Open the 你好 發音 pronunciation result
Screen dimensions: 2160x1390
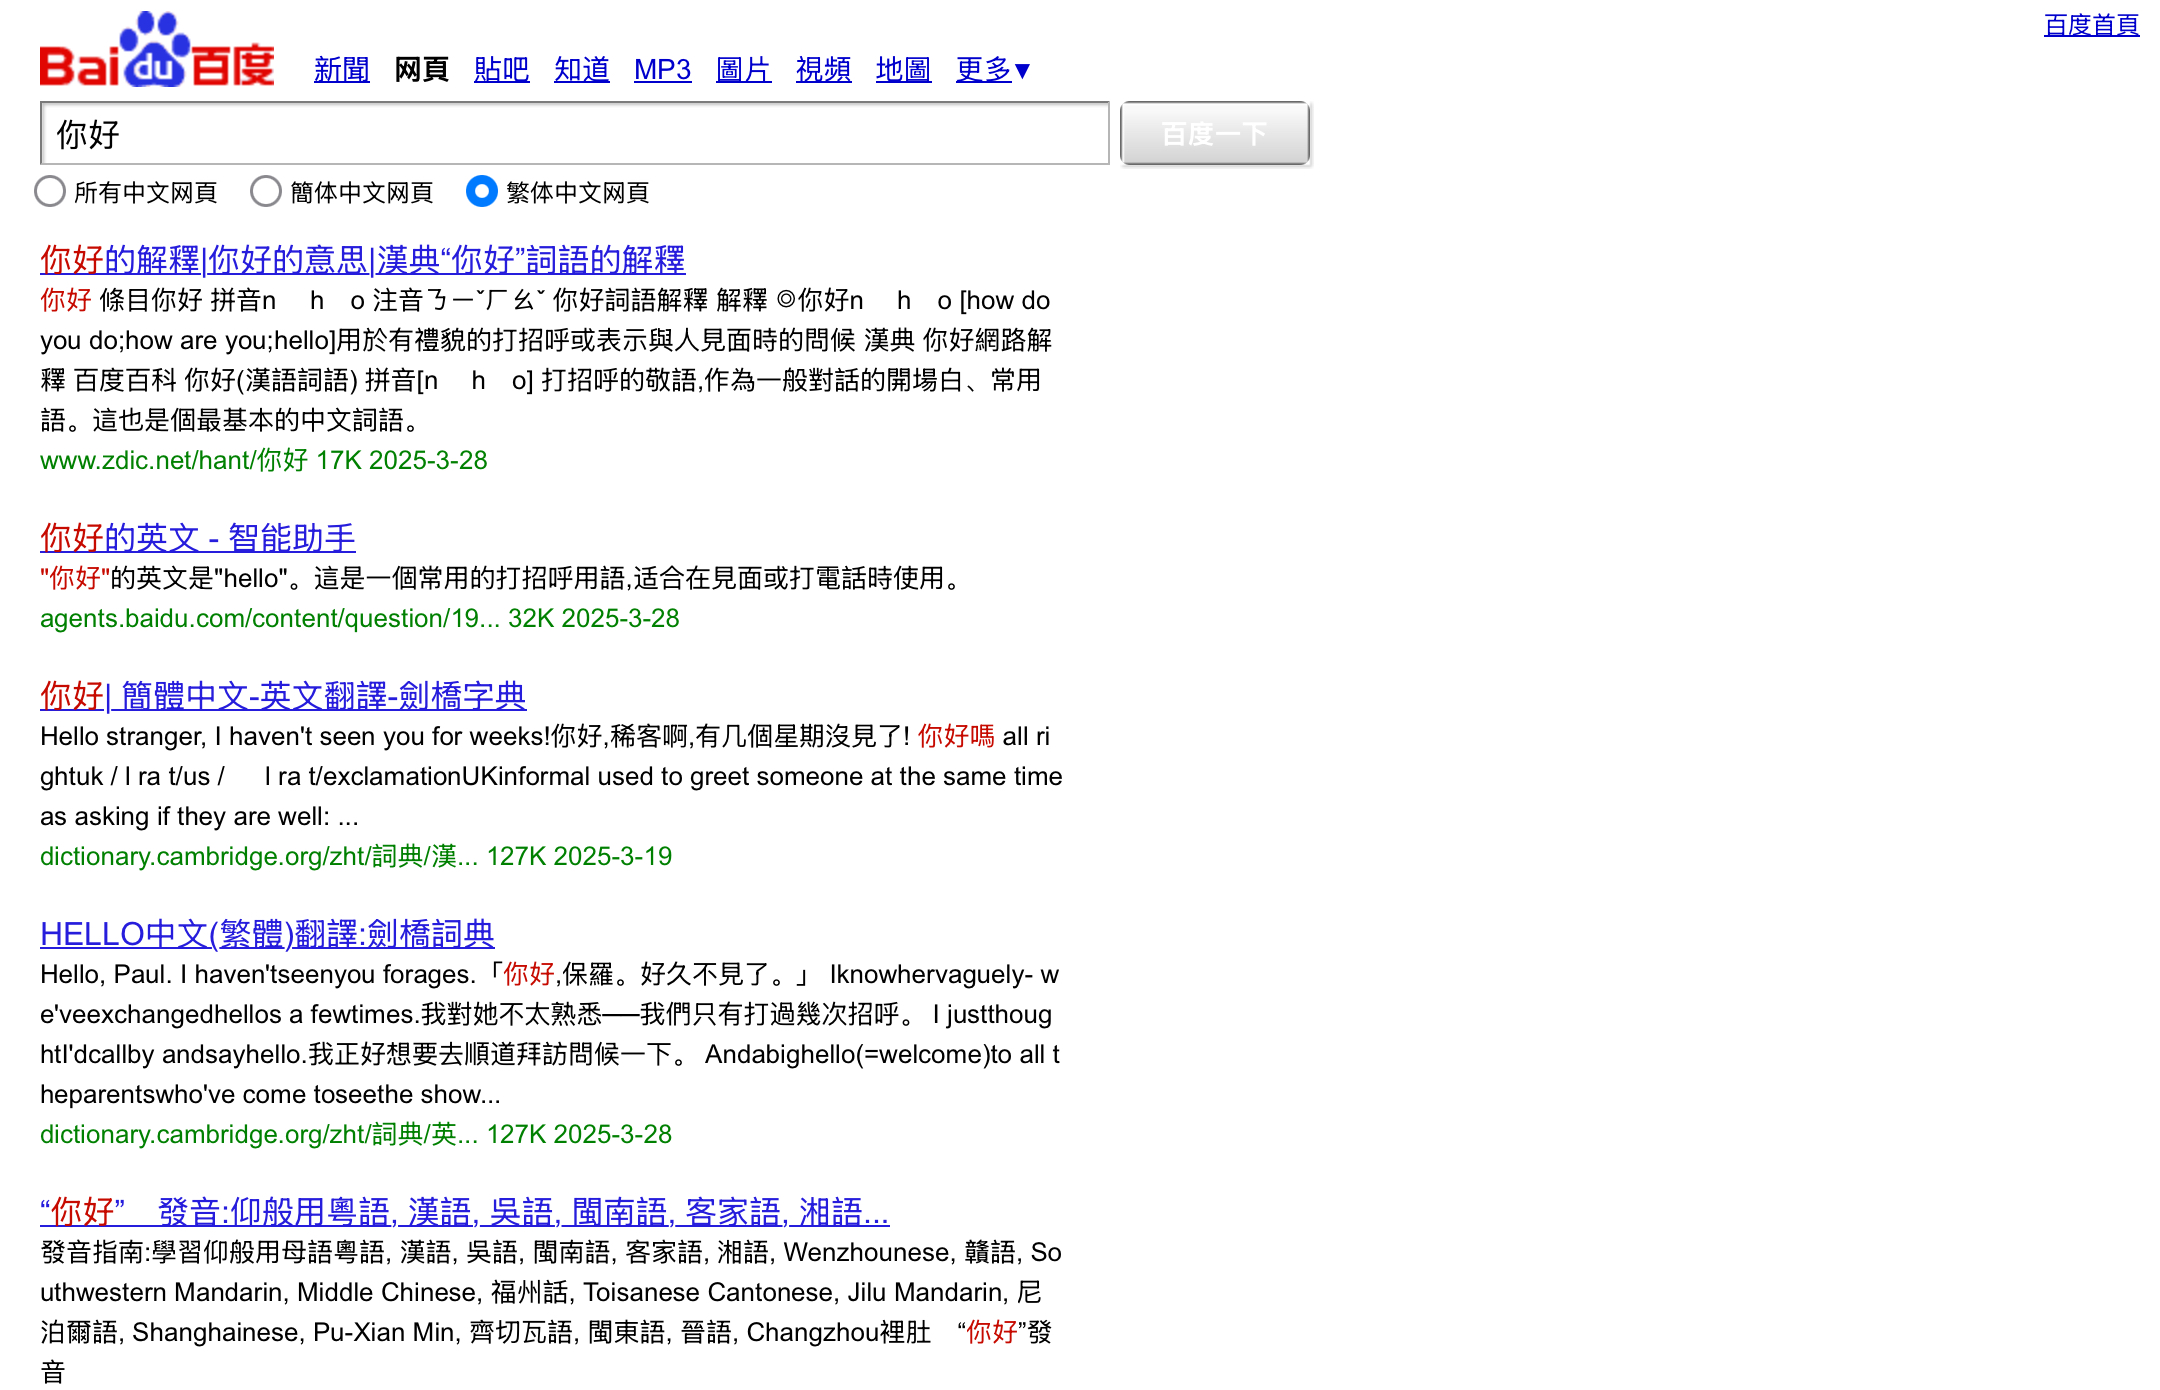pyautogui.click(x=464, y=1212)
